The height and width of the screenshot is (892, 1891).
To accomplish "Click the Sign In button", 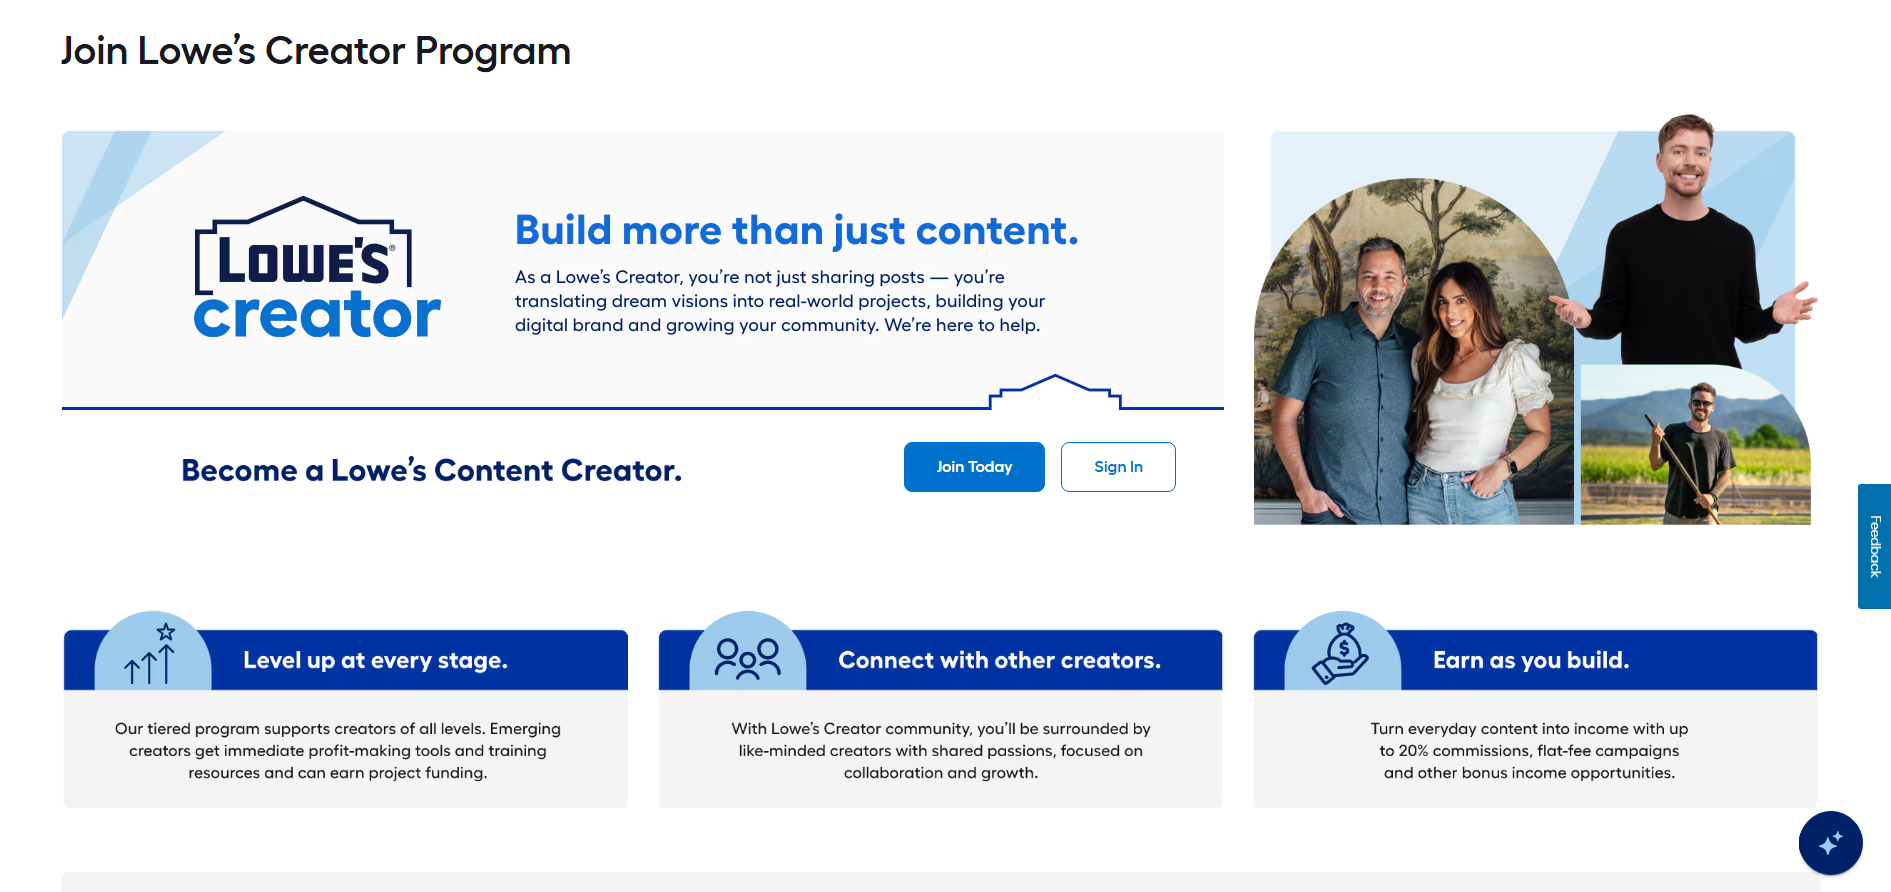I will pyautogui.click(x=1117, y=467).
